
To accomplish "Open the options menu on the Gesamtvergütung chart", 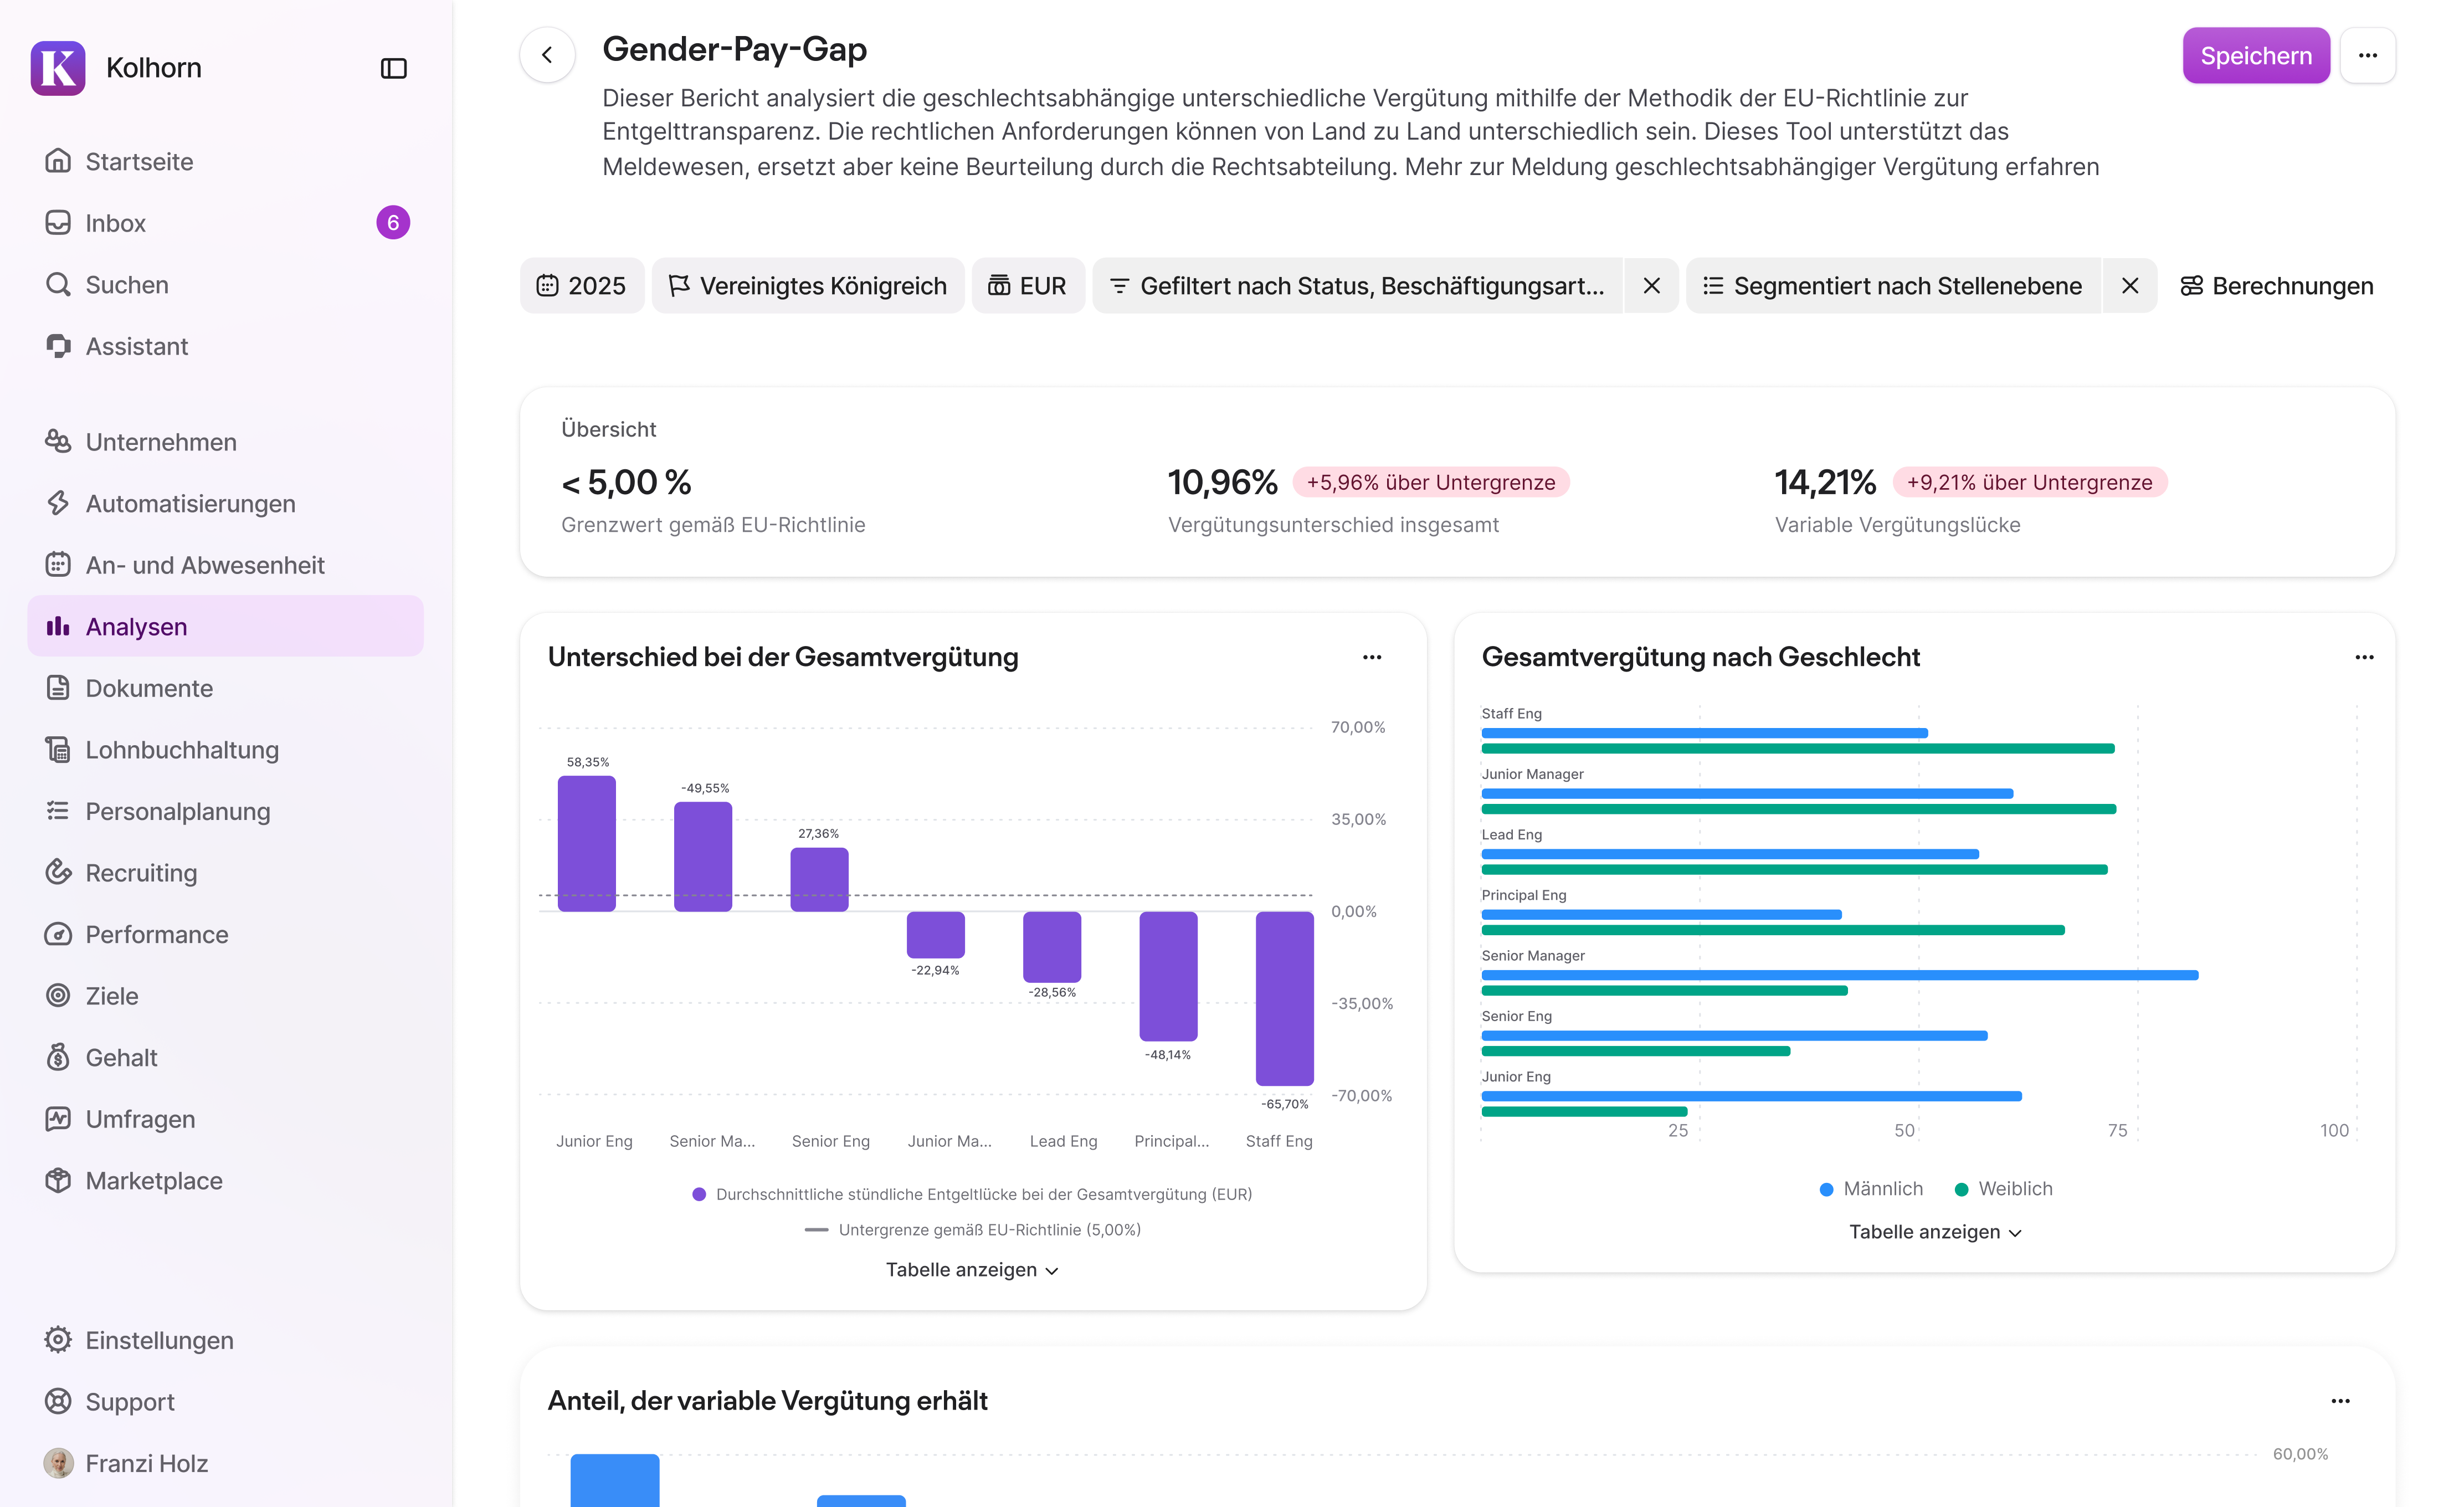I will [x=2364, y=656].
